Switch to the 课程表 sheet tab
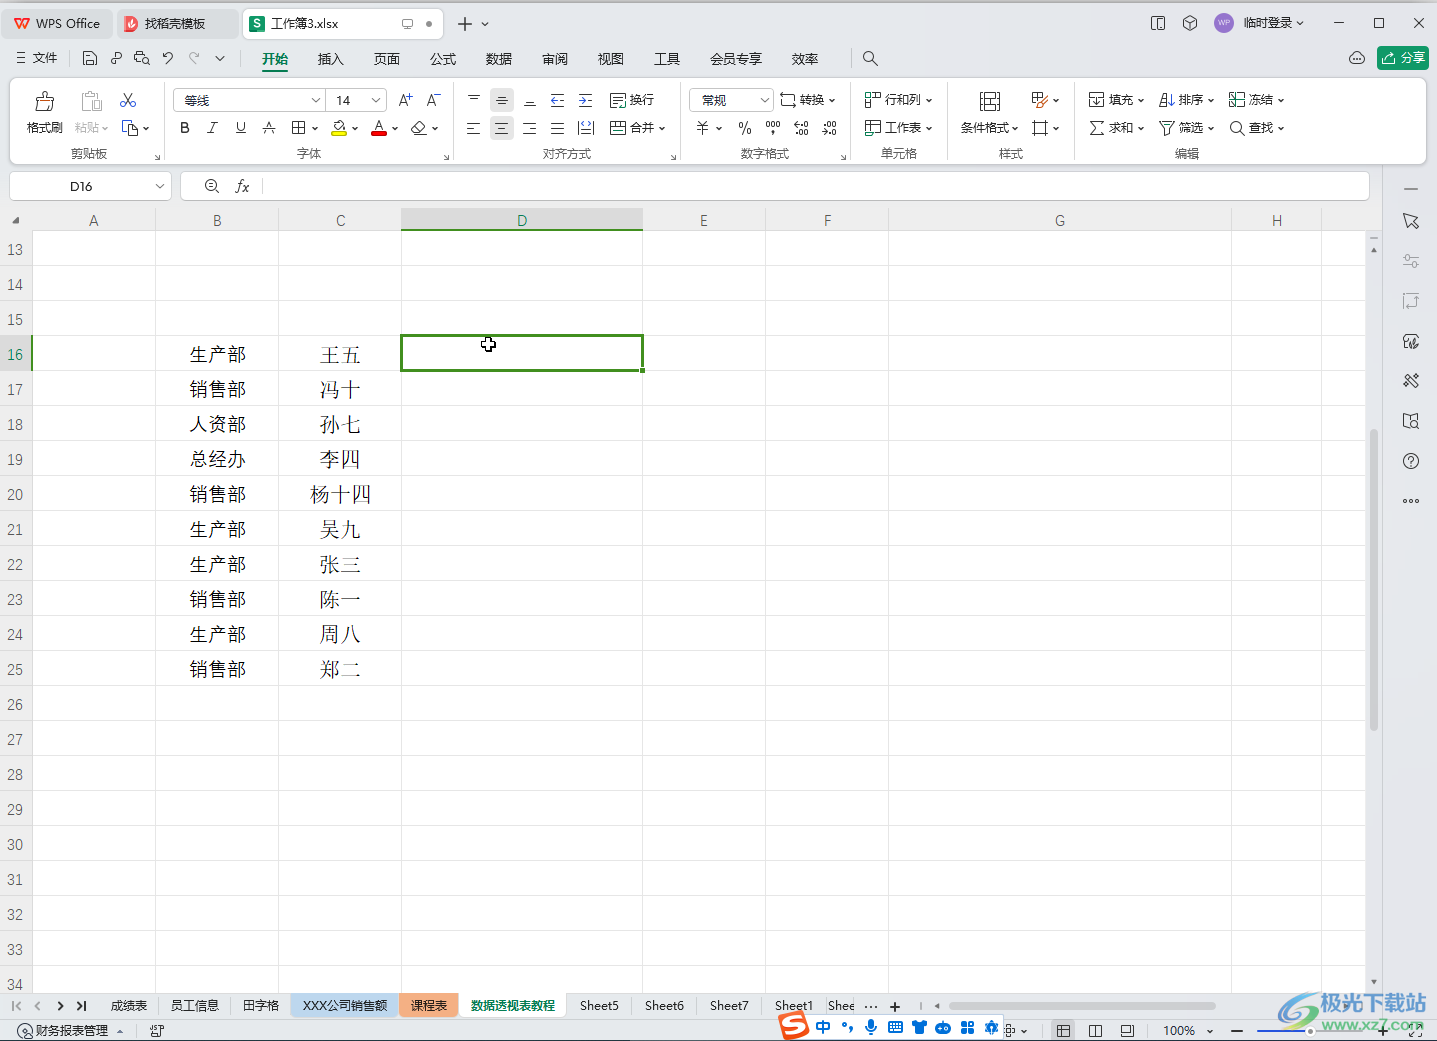This screenshot has height=1041, width=1437. (429, 1005)
